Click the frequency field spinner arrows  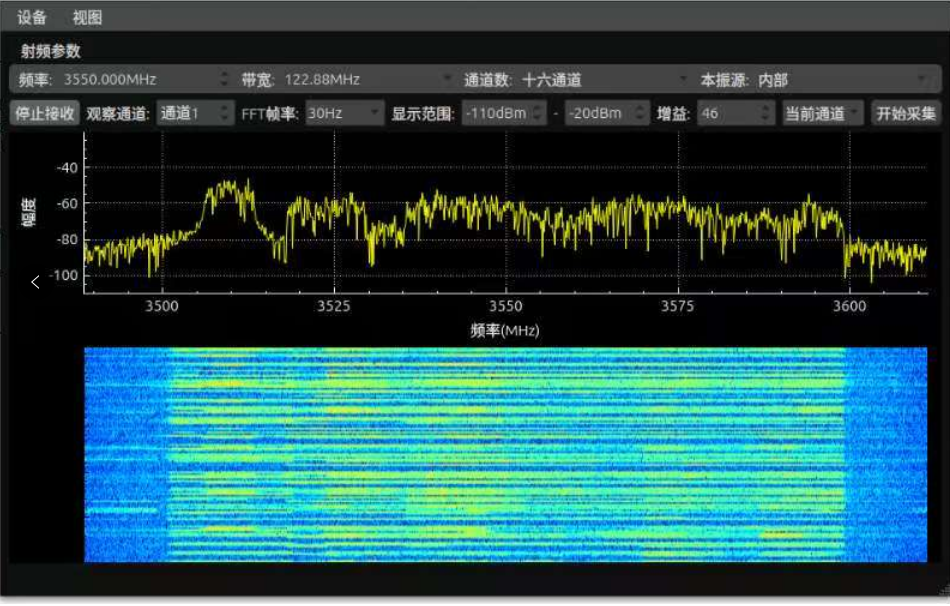point(224,79)
